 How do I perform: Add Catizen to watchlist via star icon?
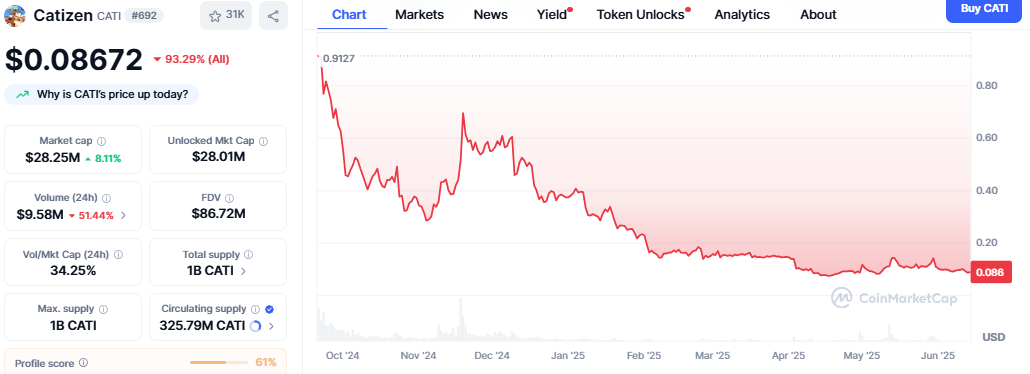click(x=227, y=16)
